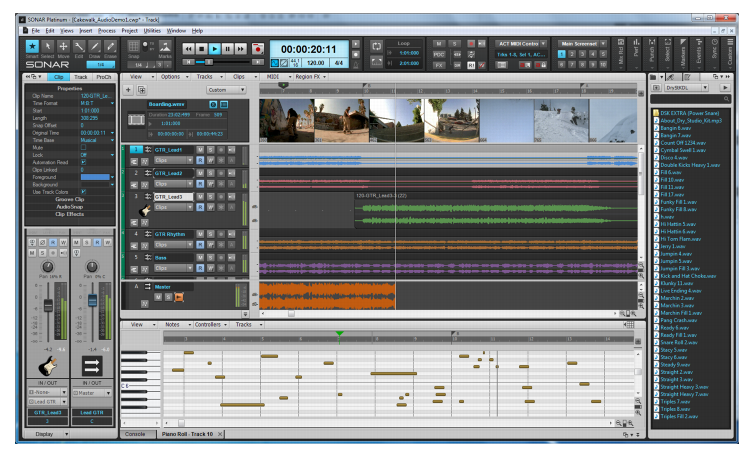Switch to the Console tab
Screen dimensions: 752x454
(x=135, y=434)
